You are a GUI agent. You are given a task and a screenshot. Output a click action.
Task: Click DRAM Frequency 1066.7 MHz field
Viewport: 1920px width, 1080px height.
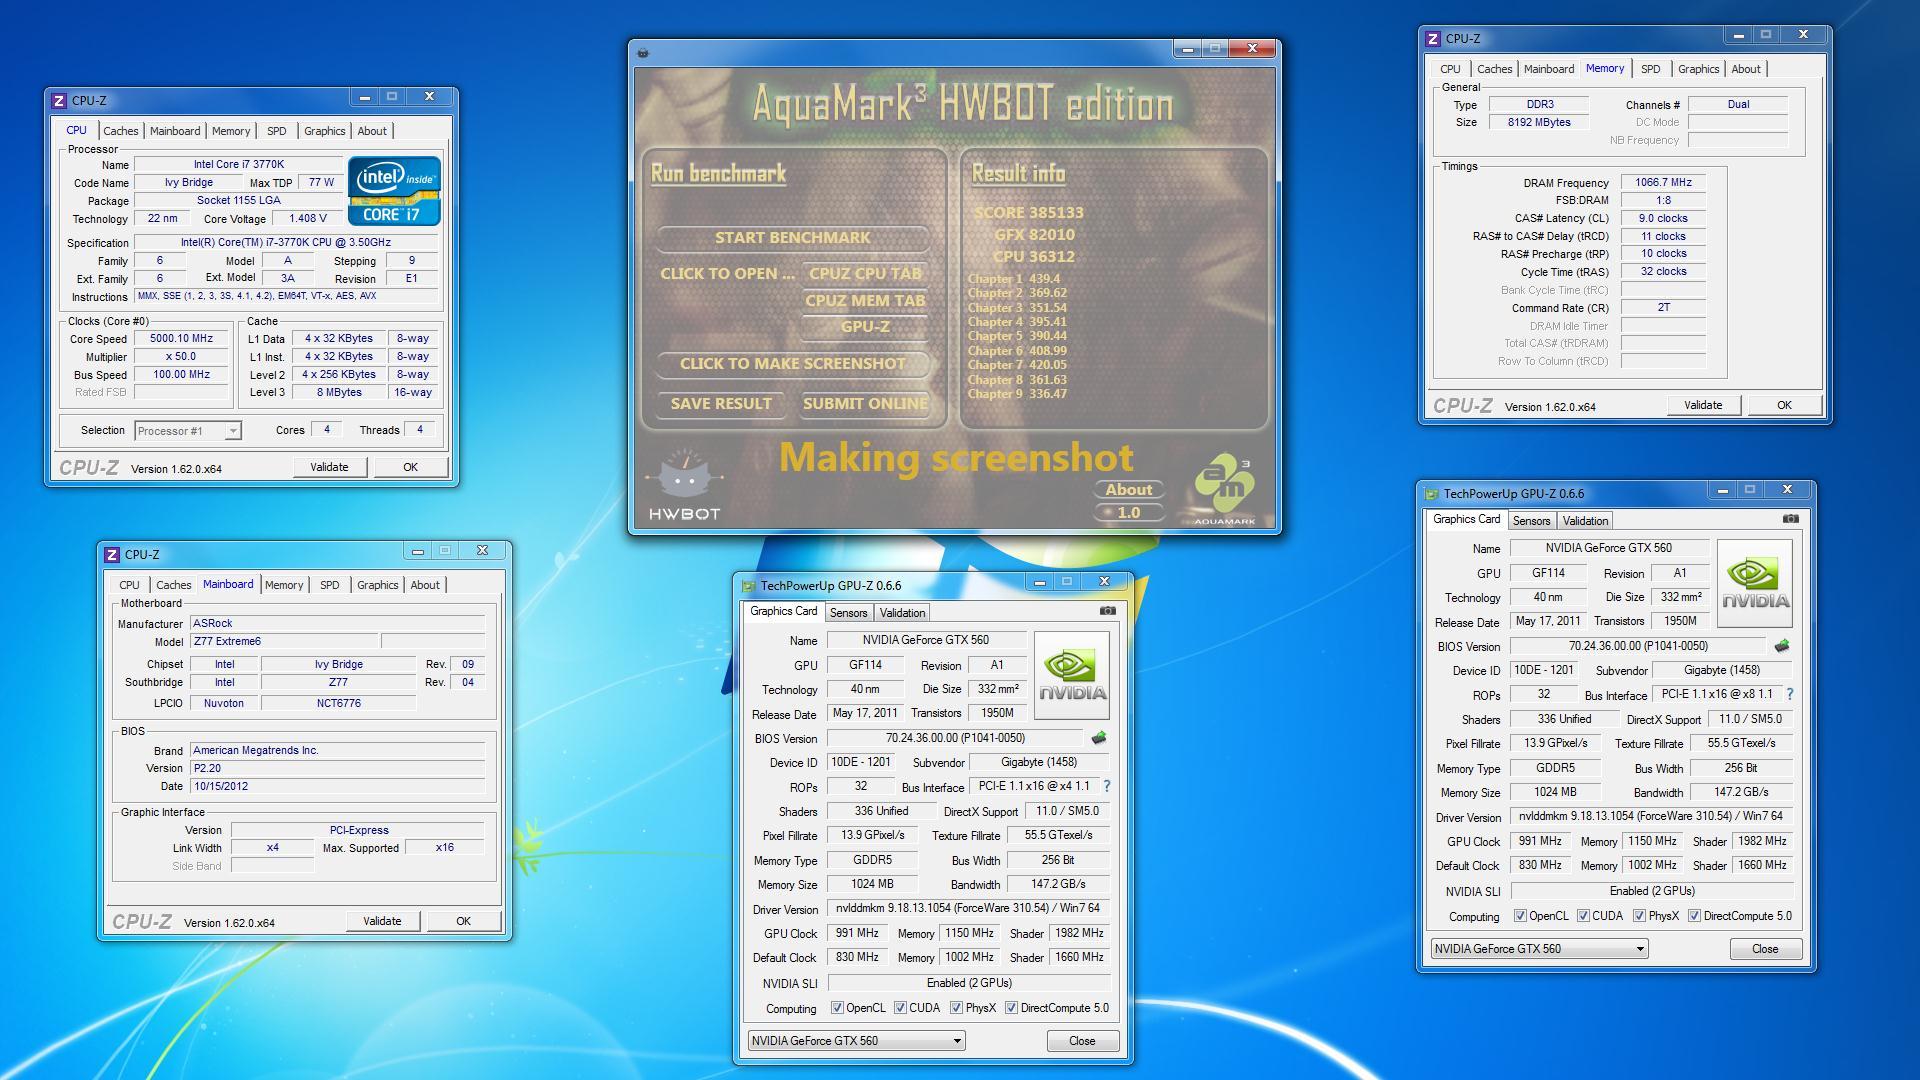[x=1663, y=183]
